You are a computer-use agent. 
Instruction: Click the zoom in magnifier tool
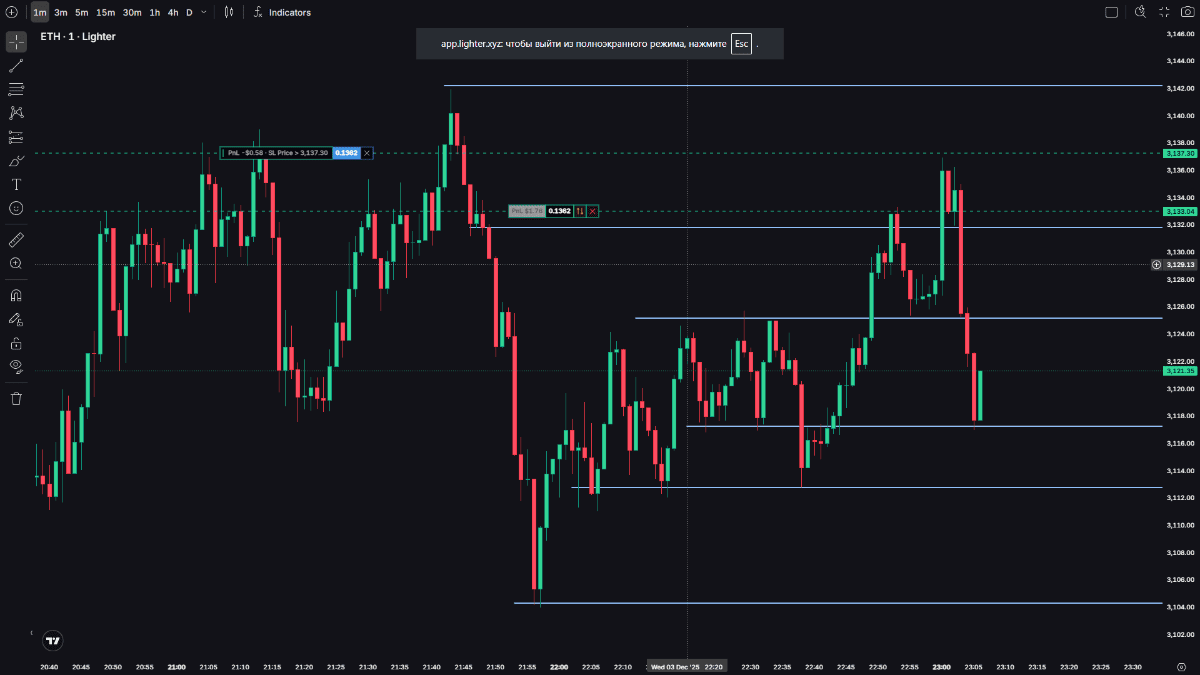pos(16,264)
